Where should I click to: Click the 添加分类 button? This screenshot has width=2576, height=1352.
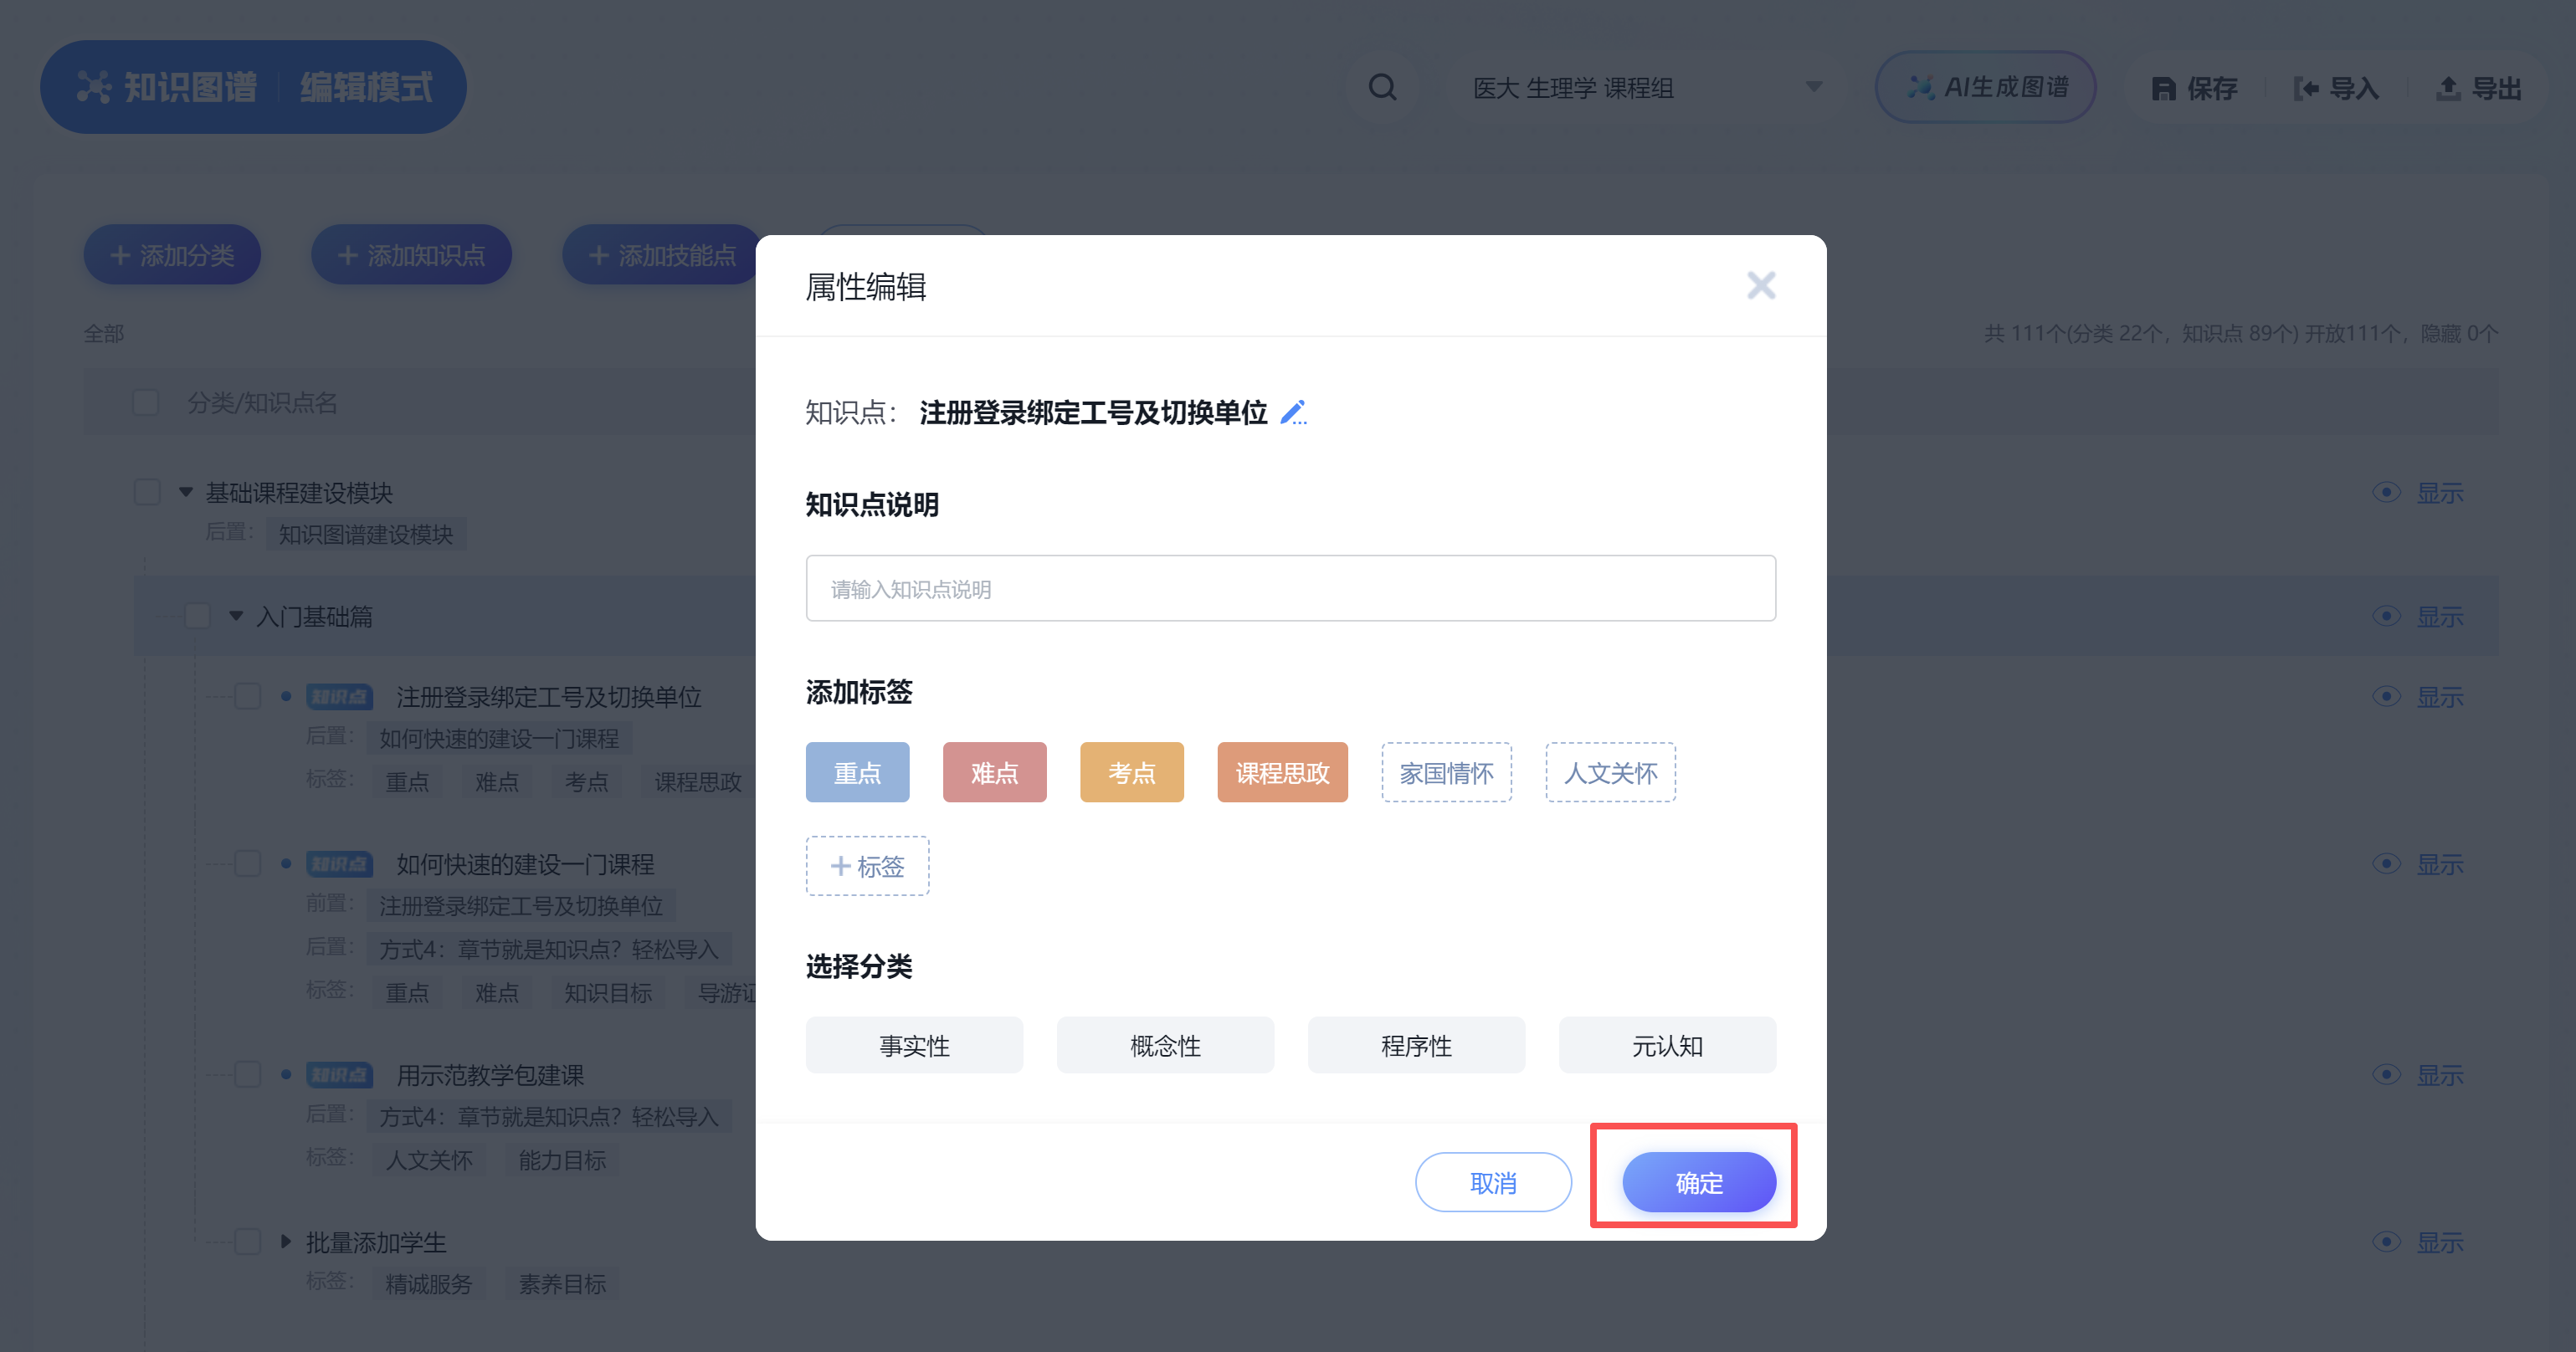(x=172, y=255)
